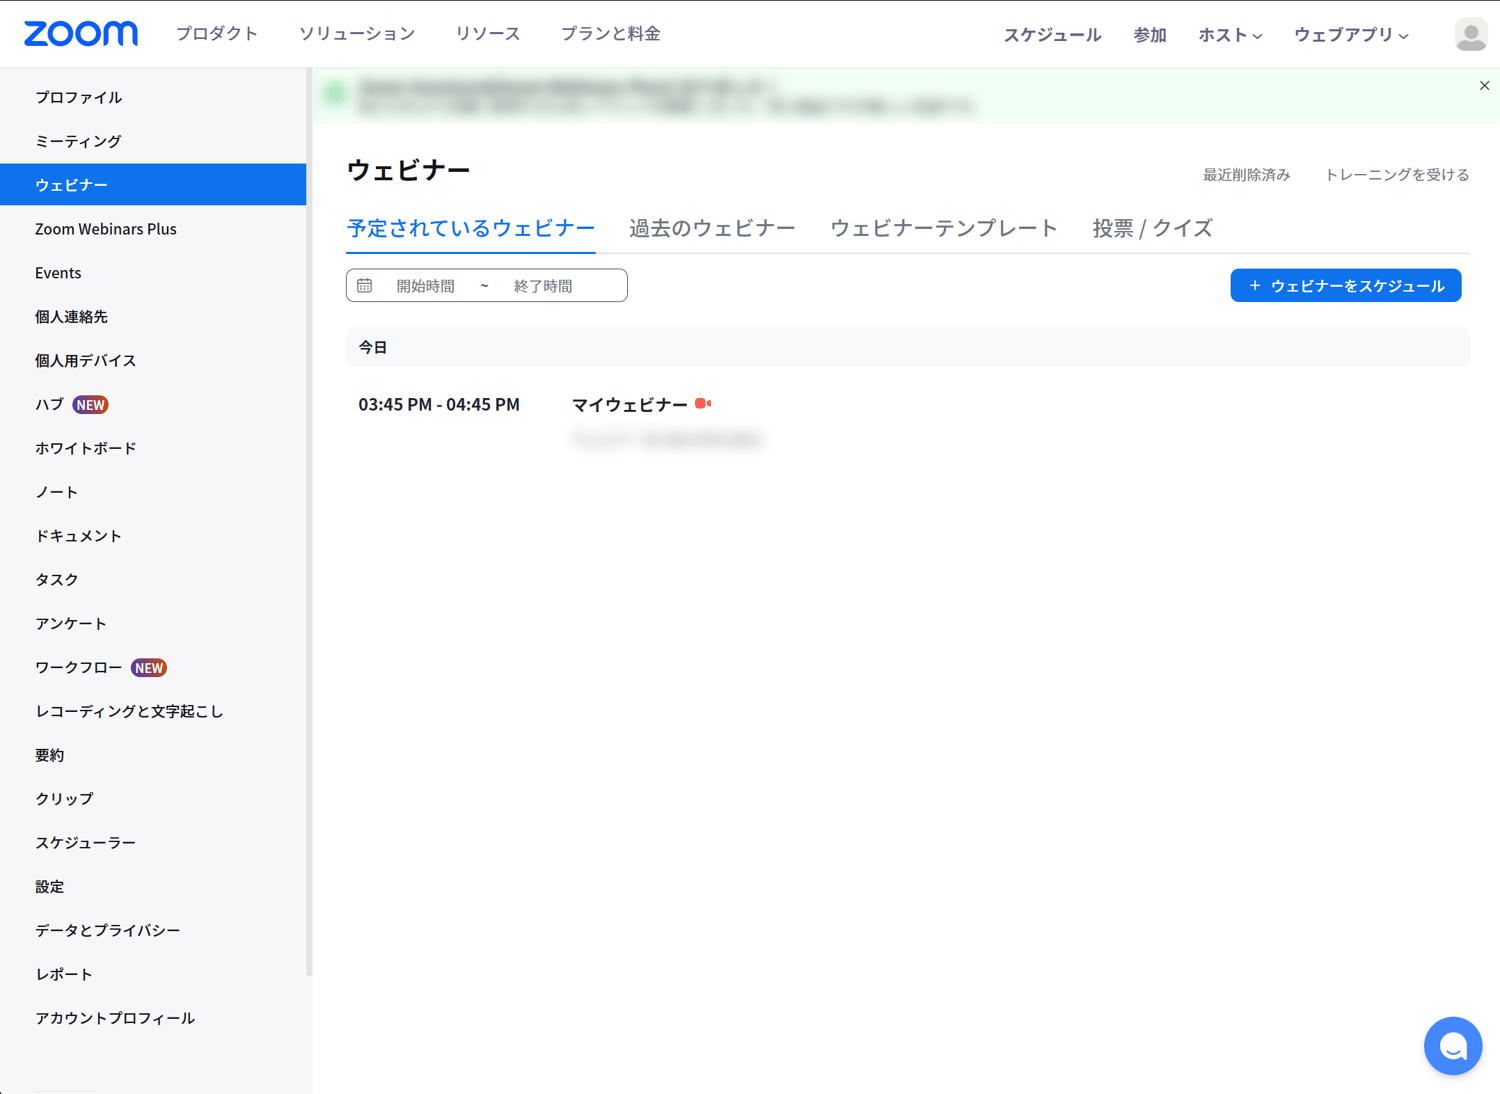
Task: Open the user profile avatar
Action: click(1470, 34)
